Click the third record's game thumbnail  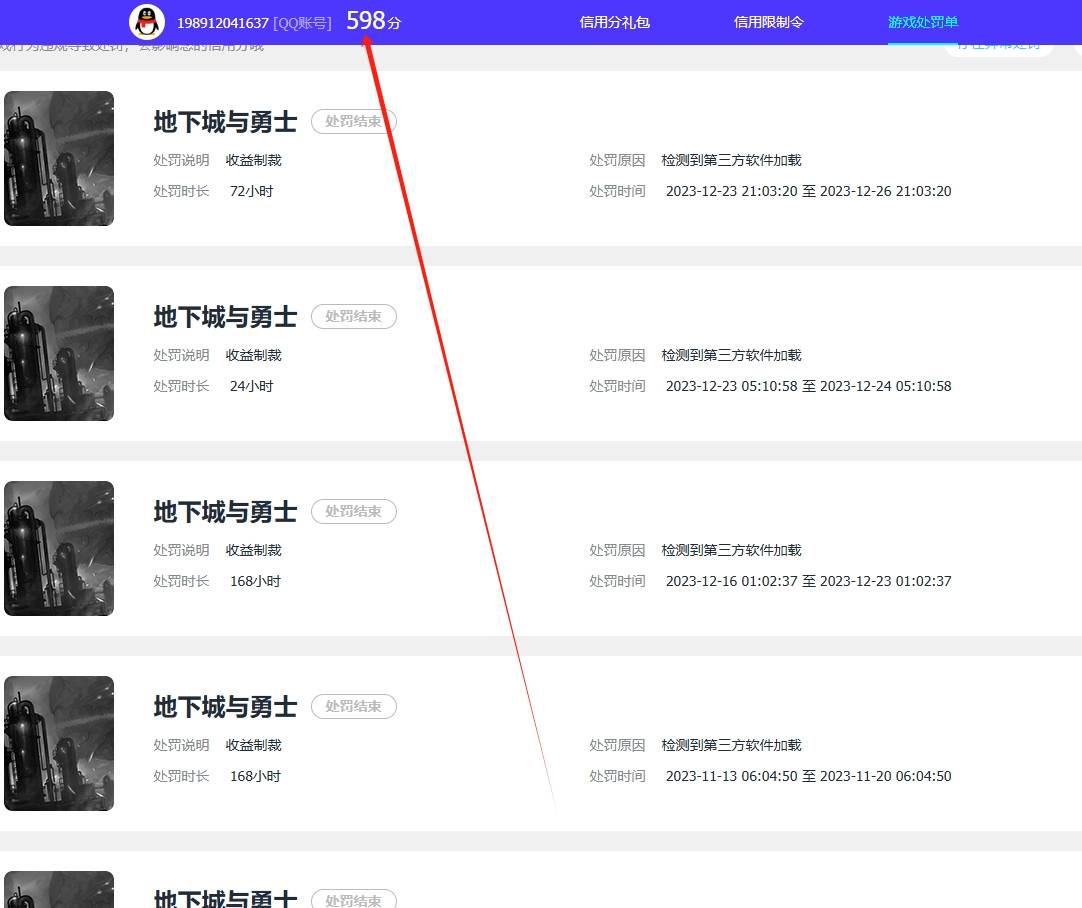(59, 548)
